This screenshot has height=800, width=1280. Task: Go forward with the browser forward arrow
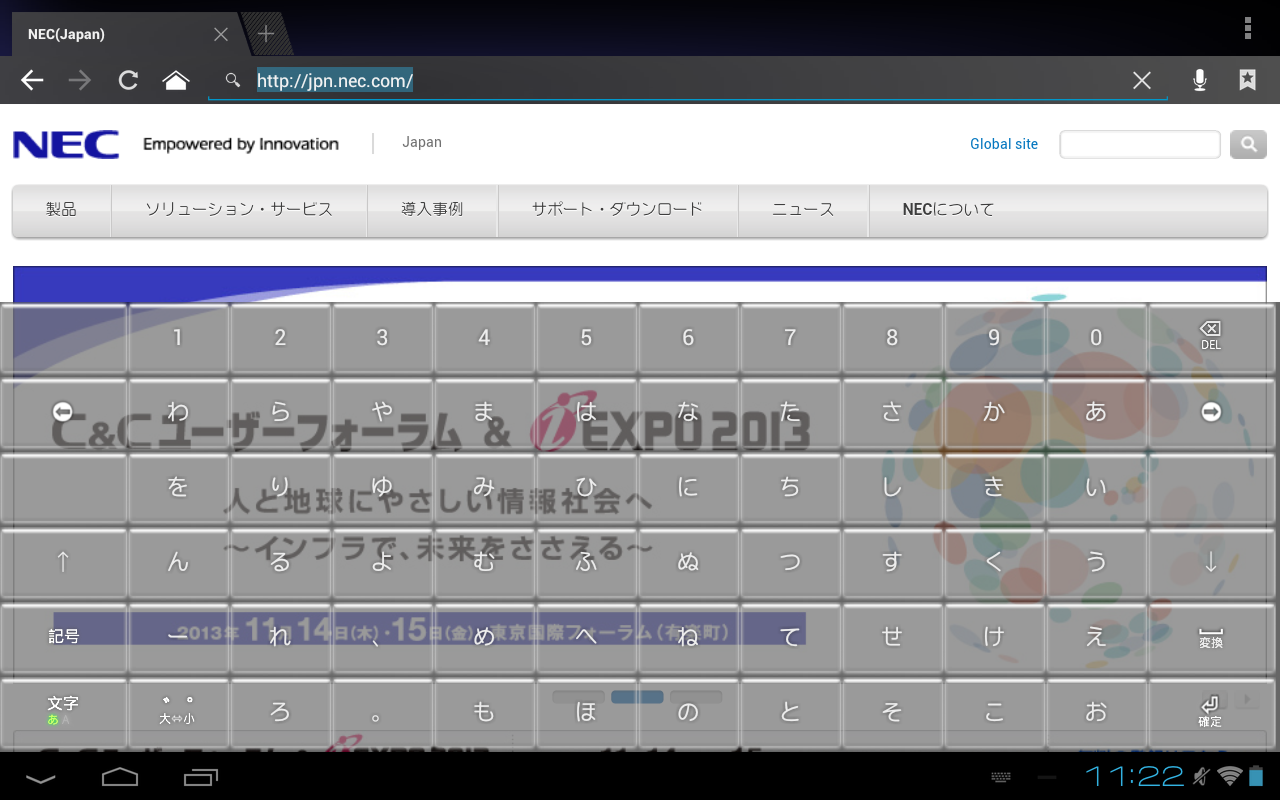pyautogui.click(x=80, y=81)
